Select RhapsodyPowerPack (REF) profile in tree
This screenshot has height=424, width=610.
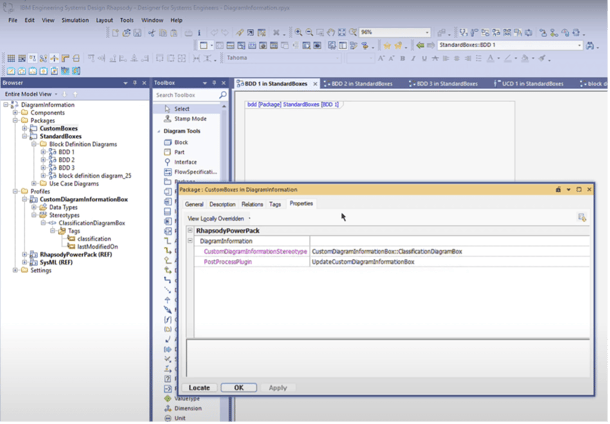(76, 255)
